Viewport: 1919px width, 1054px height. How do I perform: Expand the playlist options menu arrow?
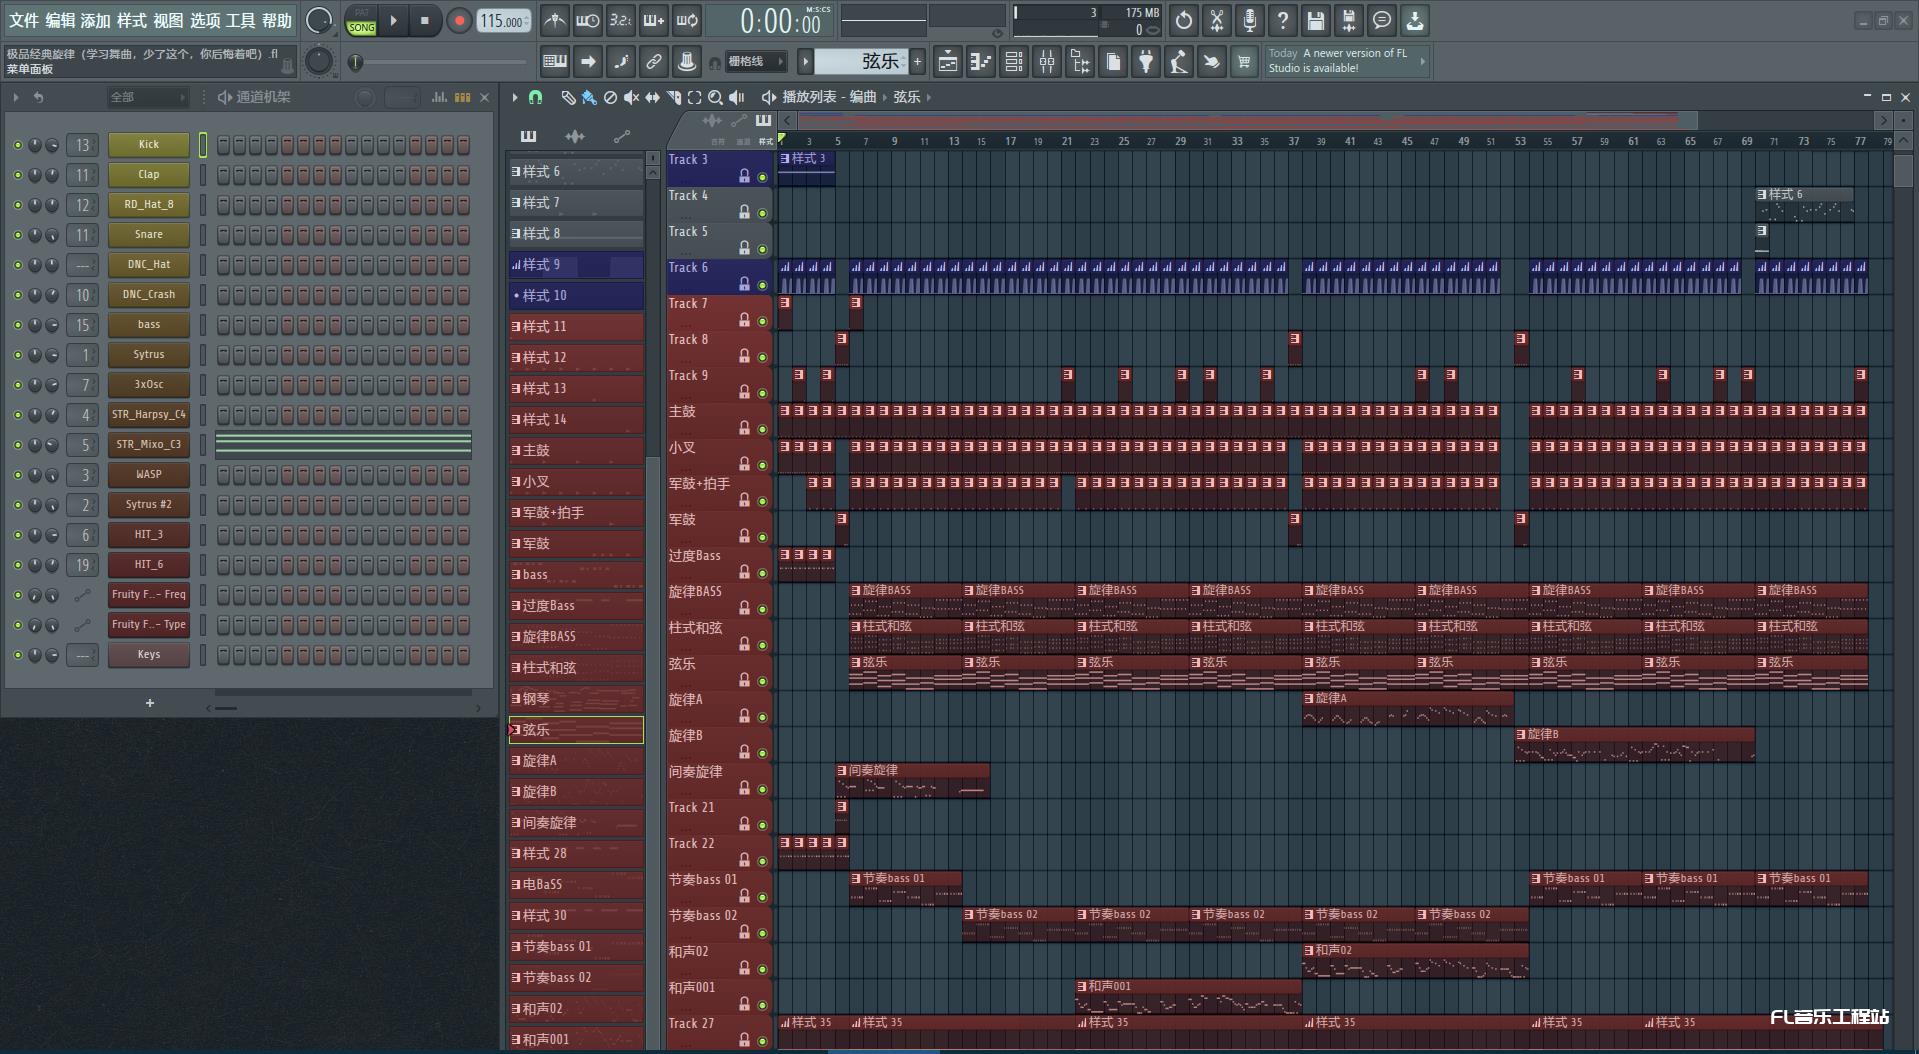515,97
